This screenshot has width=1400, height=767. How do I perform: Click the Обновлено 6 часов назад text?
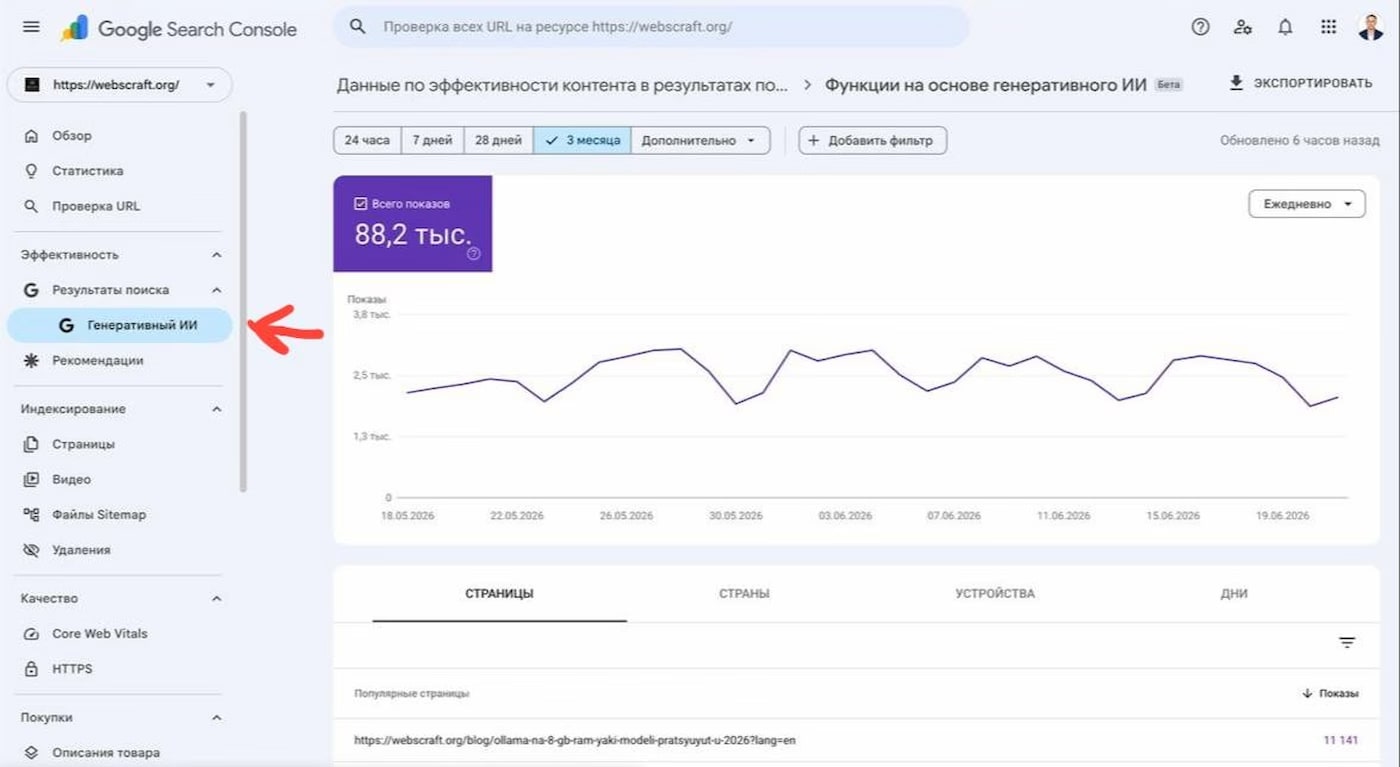coord(1299,141)
